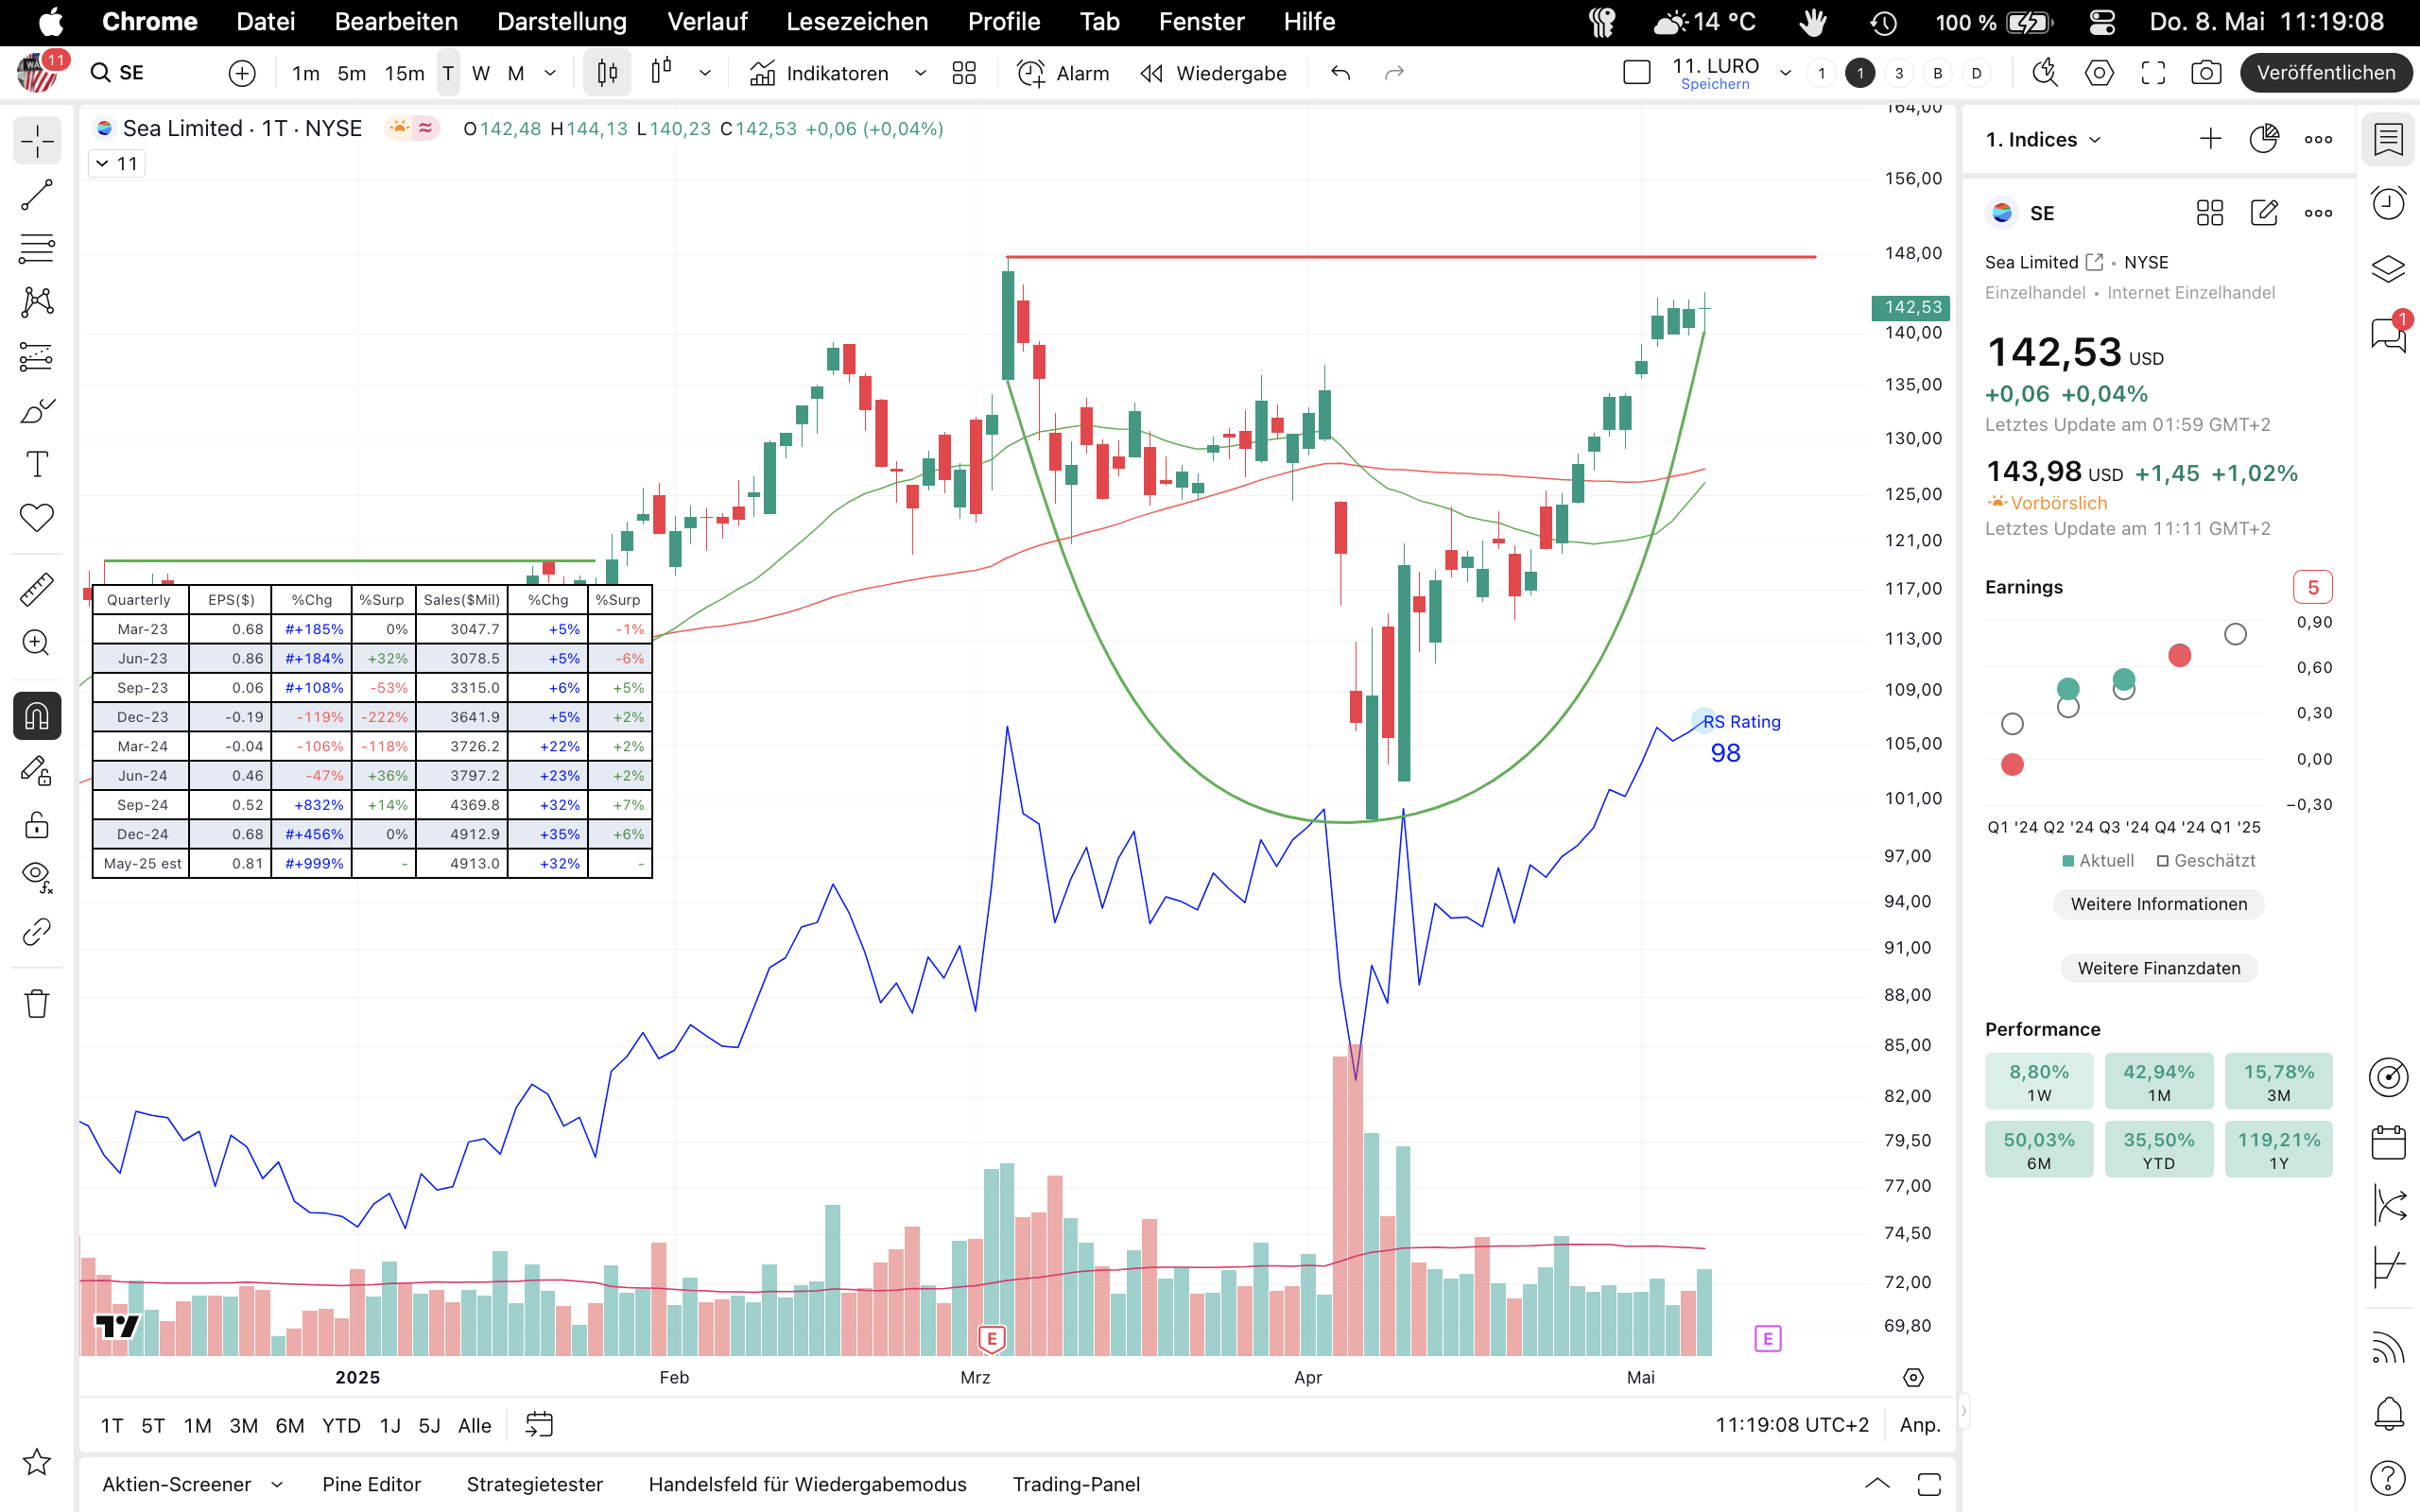Viewport: 2420px width, 1512px height.
Task: Open the Pine Editor tab
Action: pyautogui.click(x=371, y=1484)
